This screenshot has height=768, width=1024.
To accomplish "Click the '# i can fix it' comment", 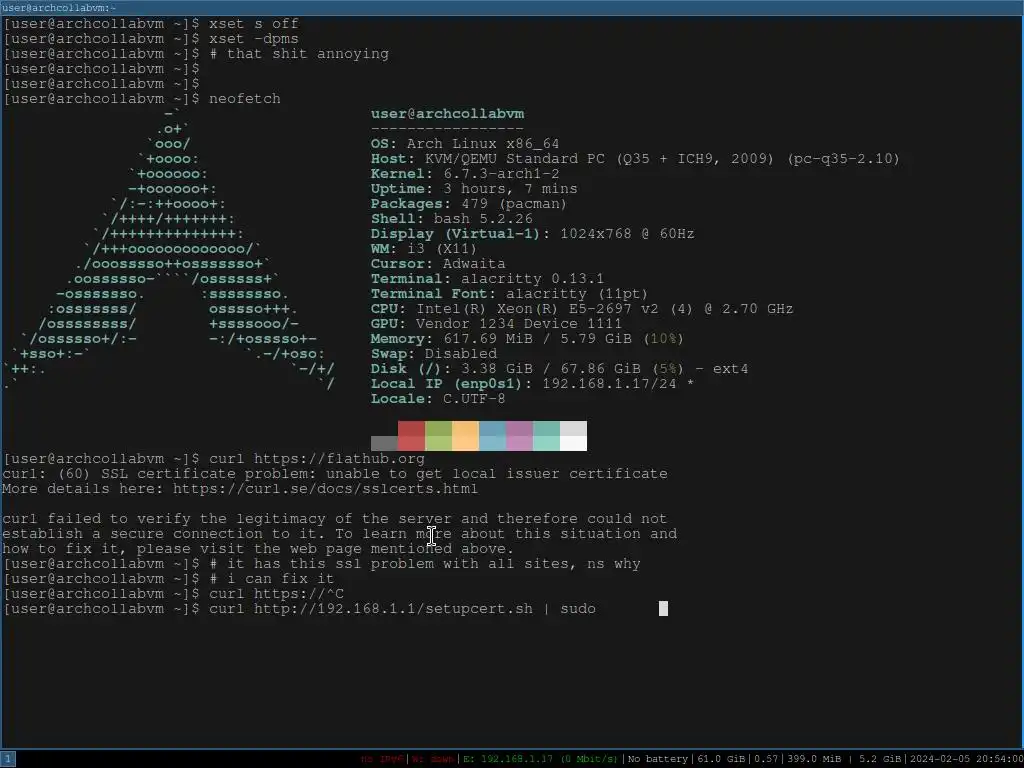I will pos(271,579).
